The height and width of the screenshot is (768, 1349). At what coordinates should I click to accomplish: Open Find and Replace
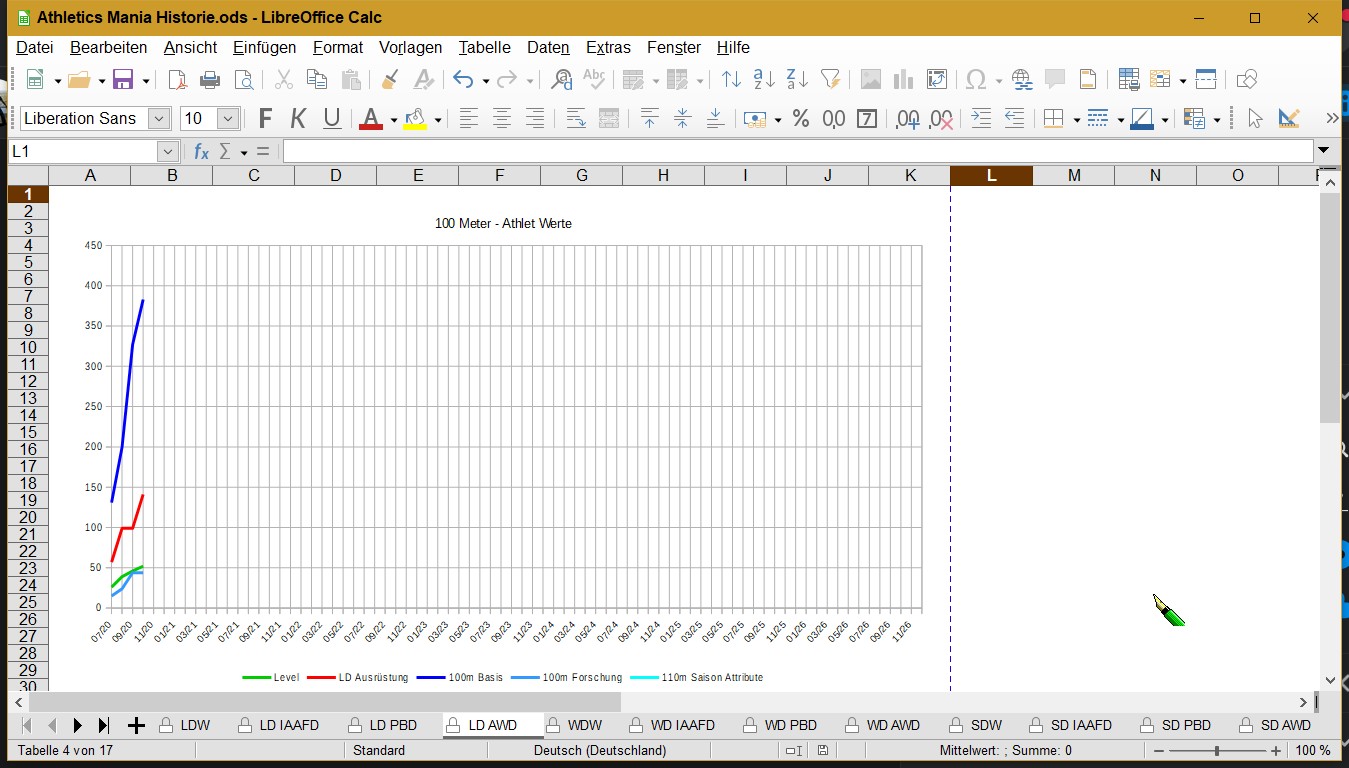point(562,80)
